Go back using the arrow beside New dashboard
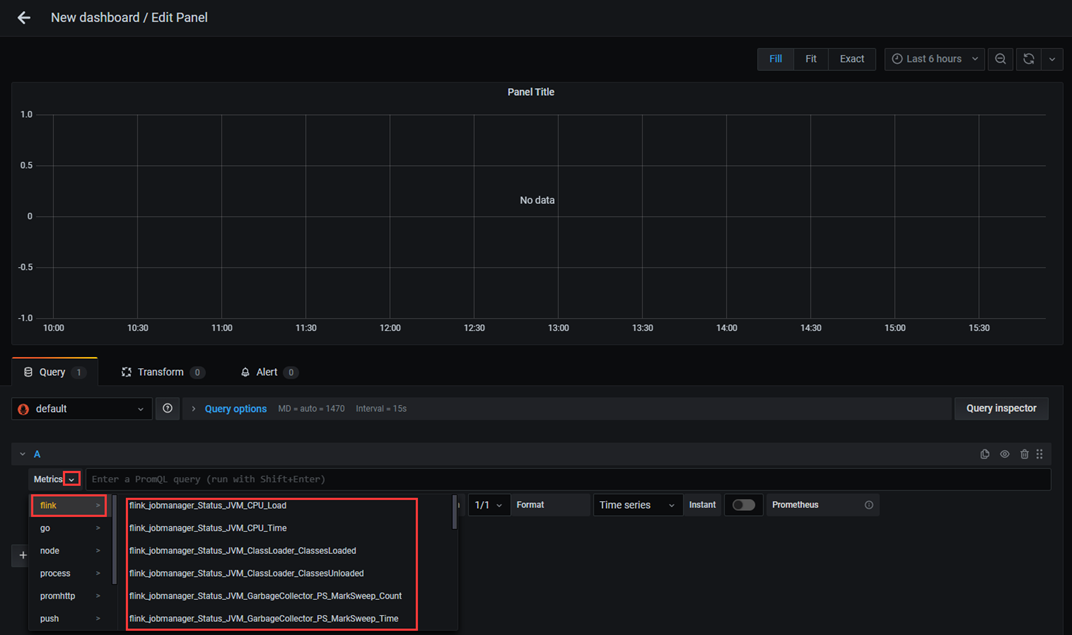This screenshot has width=1072, height=635. pos(24,18)
